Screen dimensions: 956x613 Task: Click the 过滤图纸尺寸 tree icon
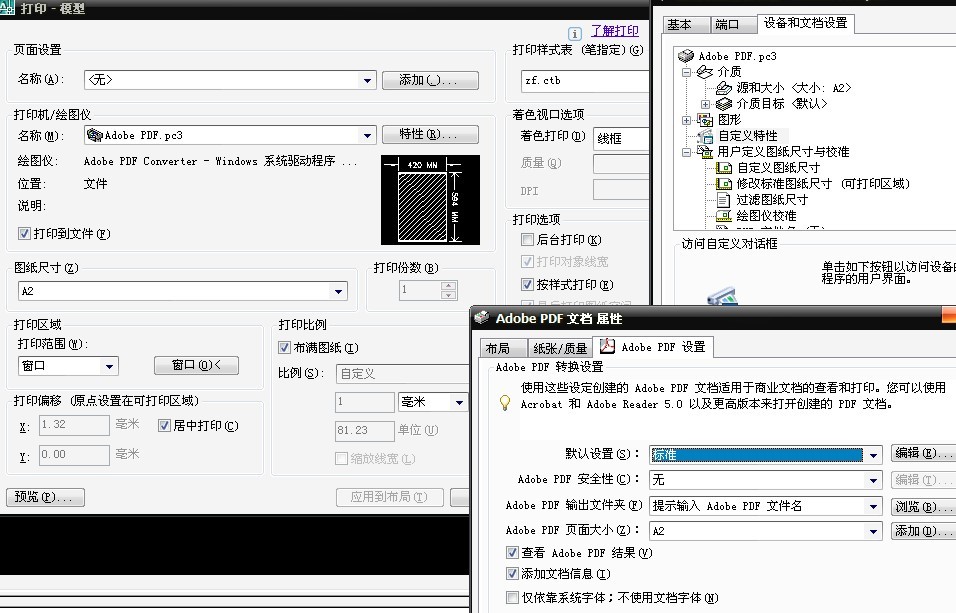724,199
